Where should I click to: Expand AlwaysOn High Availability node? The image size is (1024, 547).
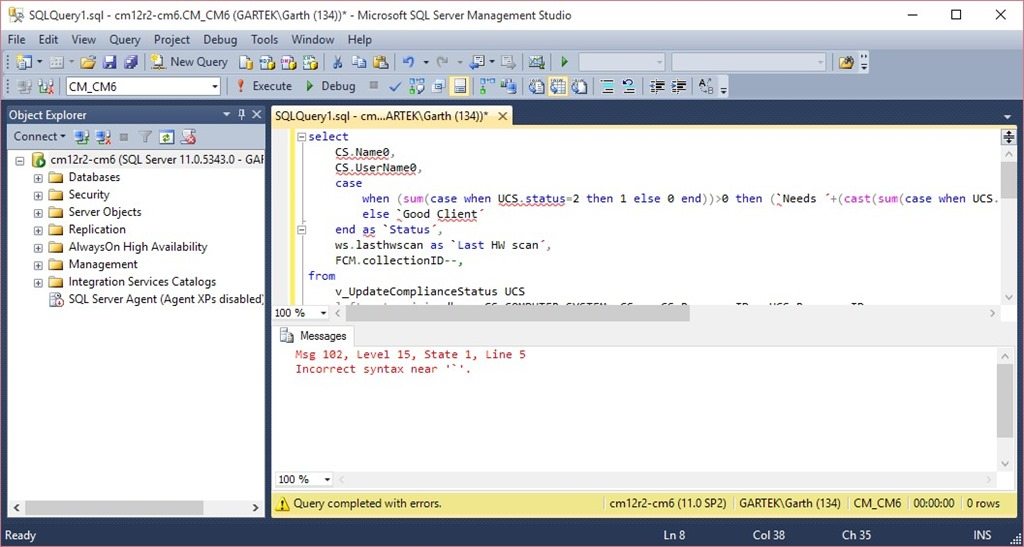point(38,248)
